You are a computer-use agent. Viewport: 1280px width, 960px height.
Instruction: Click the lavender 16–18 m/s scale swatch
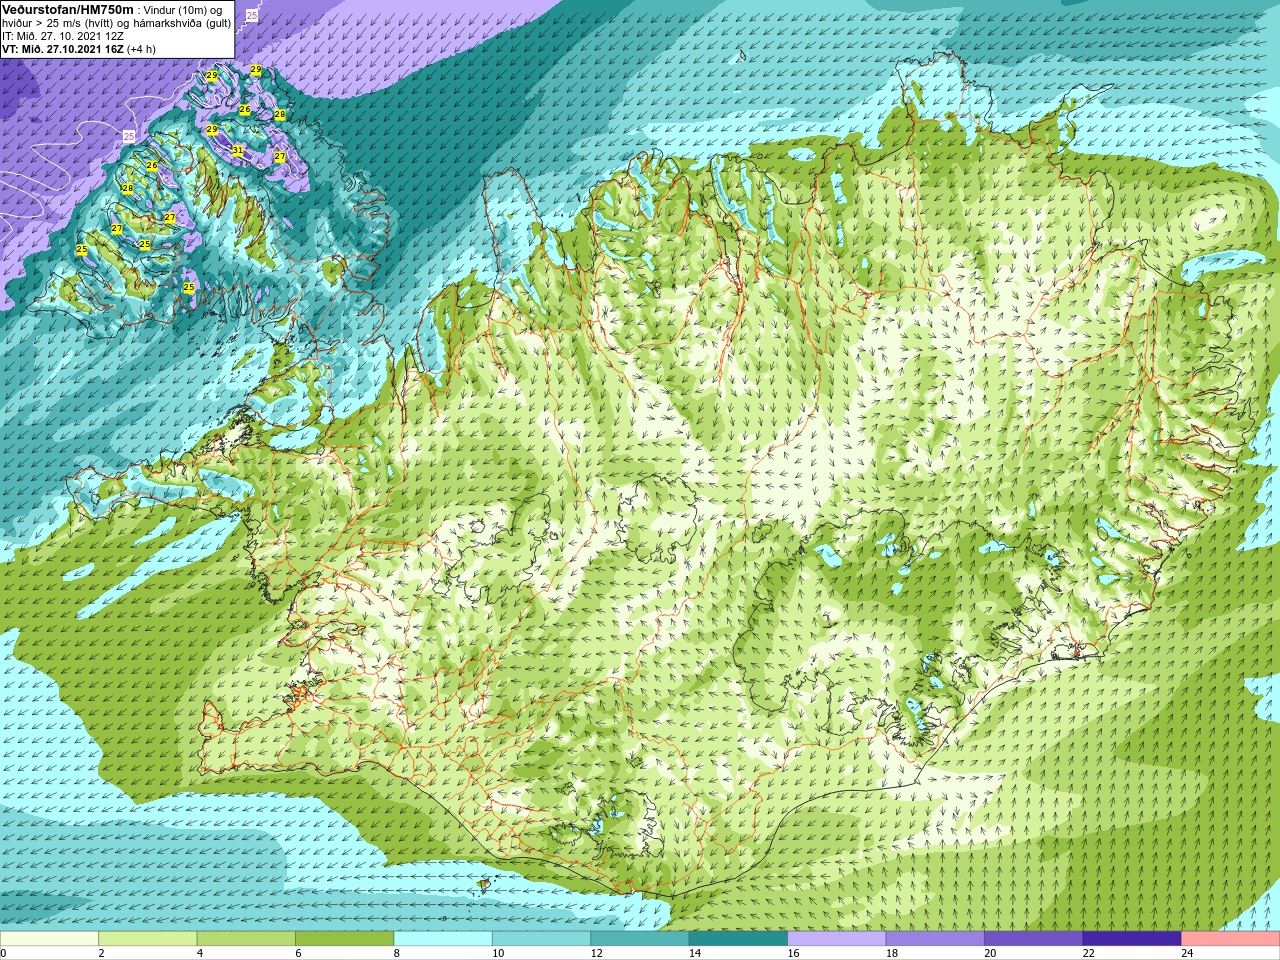coord(837,939)
